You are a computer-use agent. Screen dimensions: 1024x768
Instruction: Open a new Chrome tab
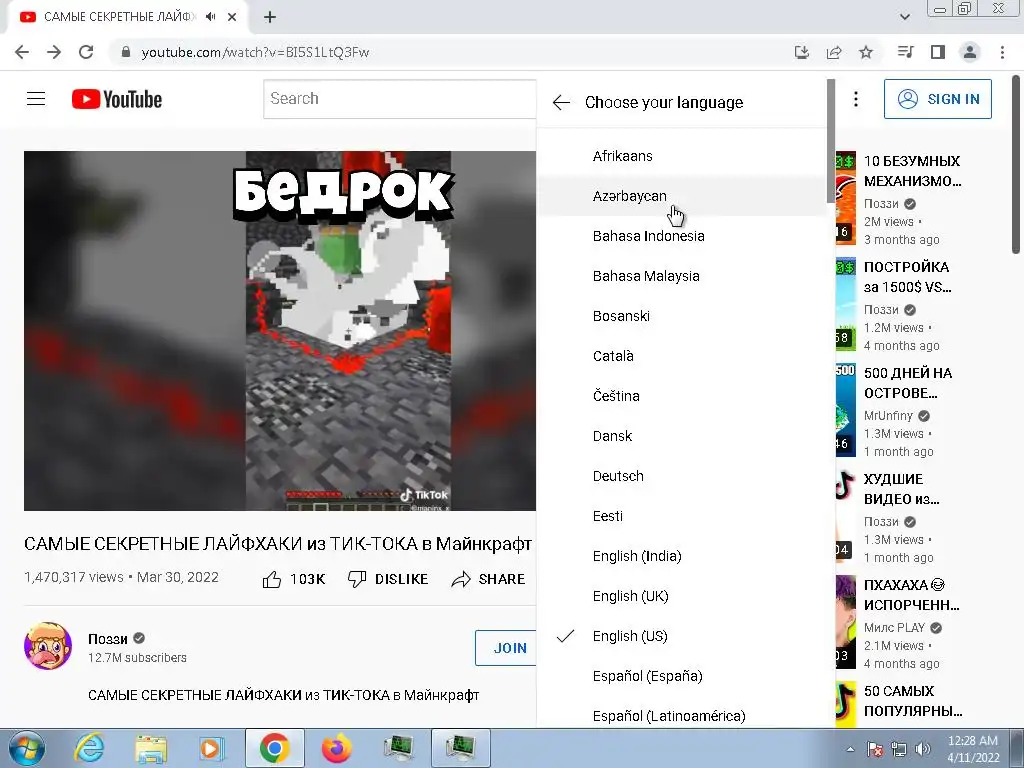click(270, 17)
